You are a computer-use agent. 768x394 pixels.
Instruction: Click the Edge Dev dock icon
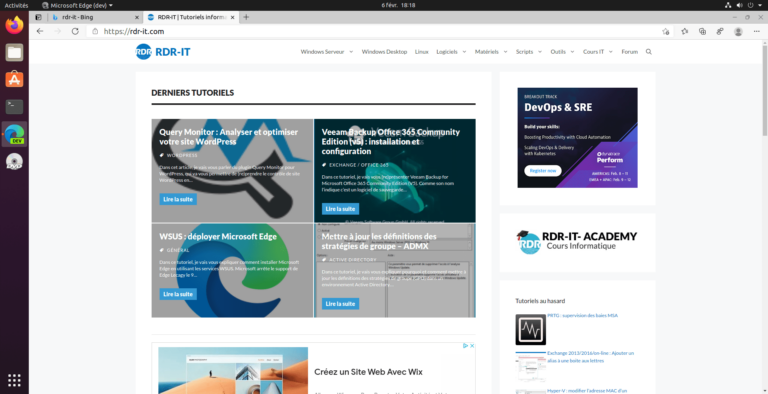[14, 134]
